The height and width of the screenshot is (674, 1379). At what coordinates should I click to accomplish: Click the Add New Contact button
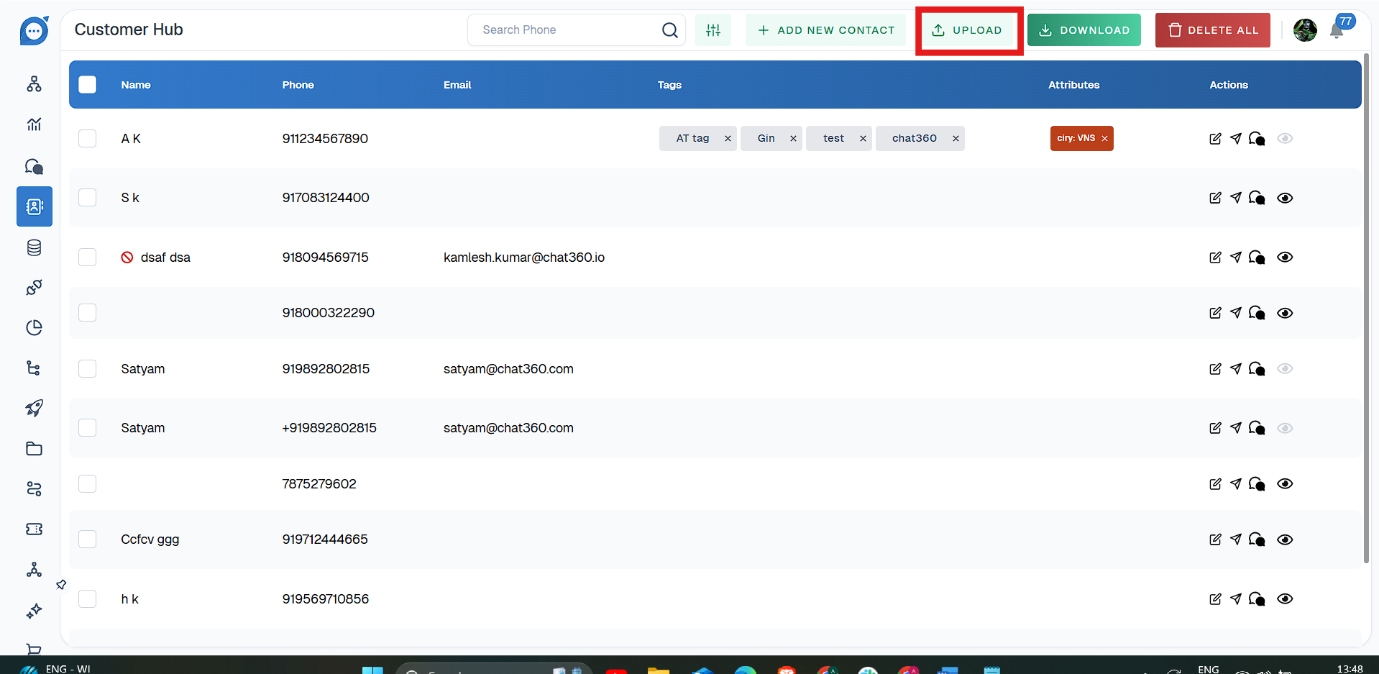point(826,30)
